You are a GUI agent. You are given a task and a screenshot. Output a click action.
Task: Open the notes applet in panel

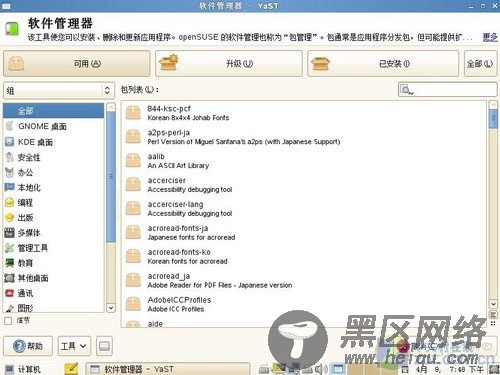(71, 369)
